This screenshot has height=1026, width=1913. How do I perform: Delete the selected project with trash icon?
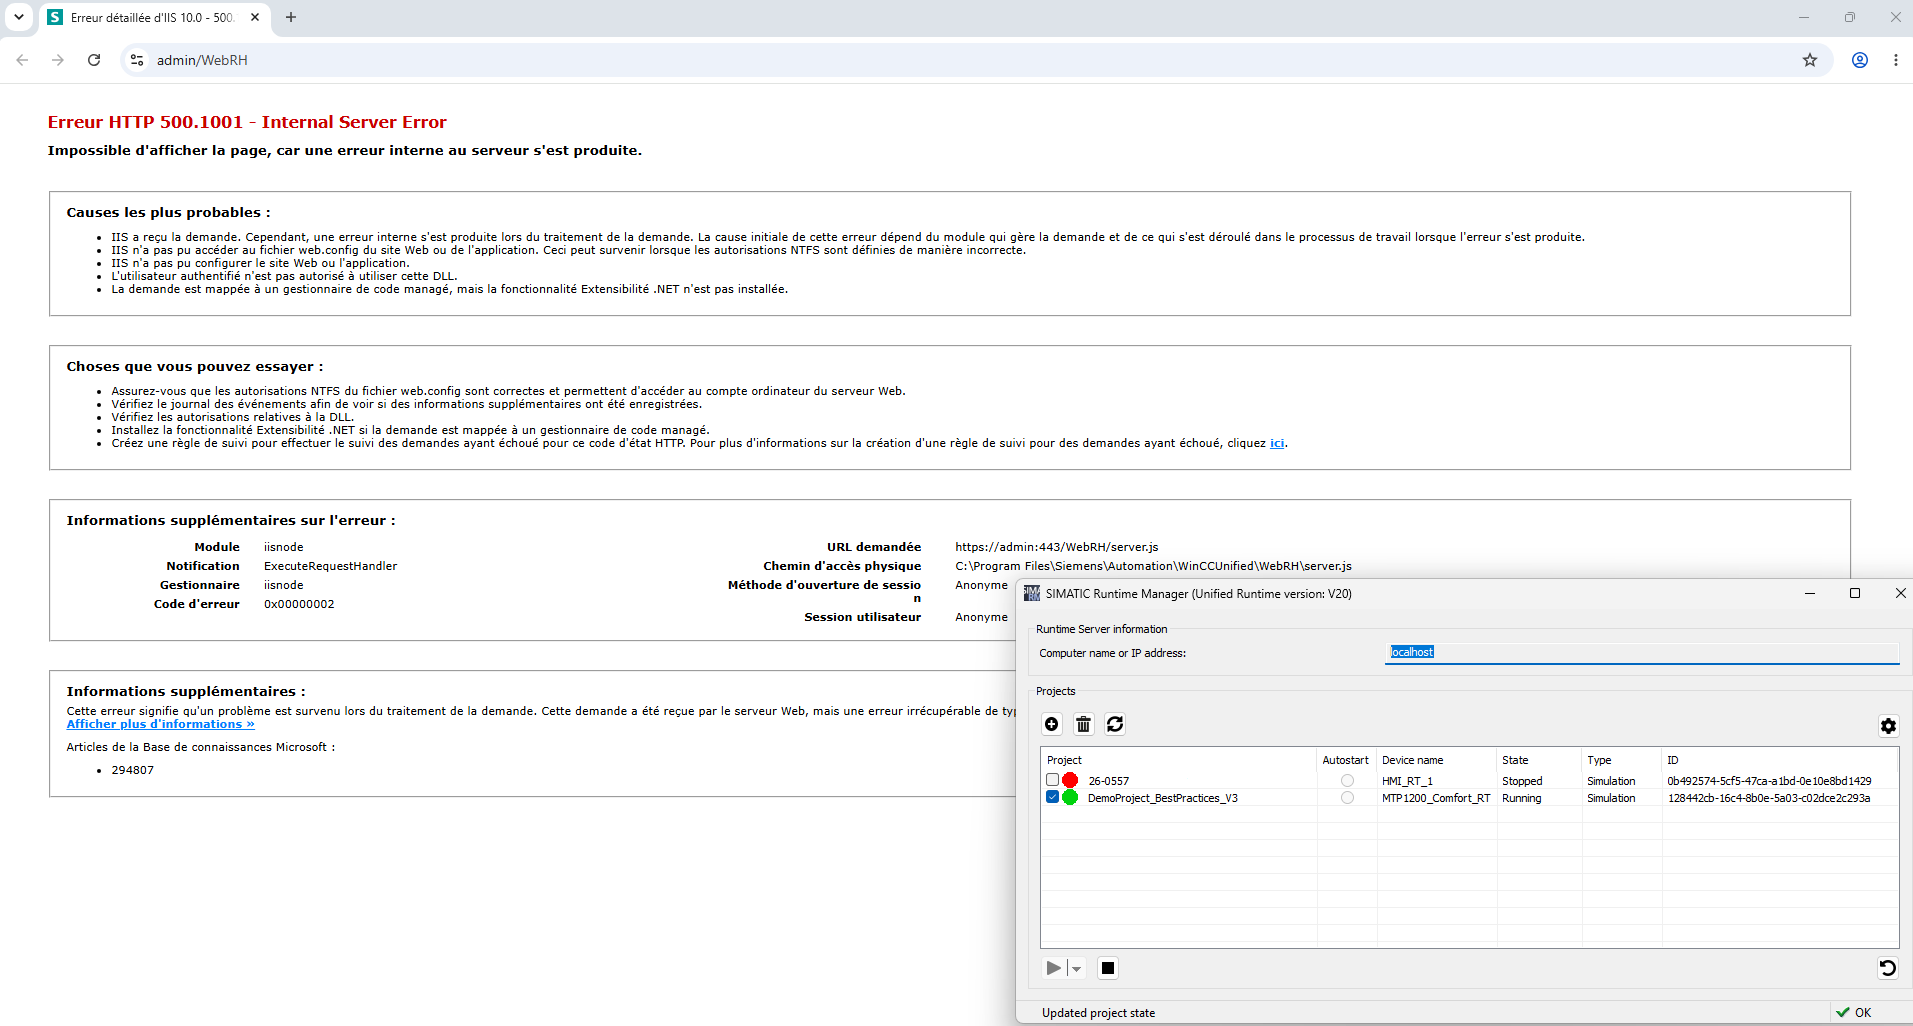point(1083,724)
